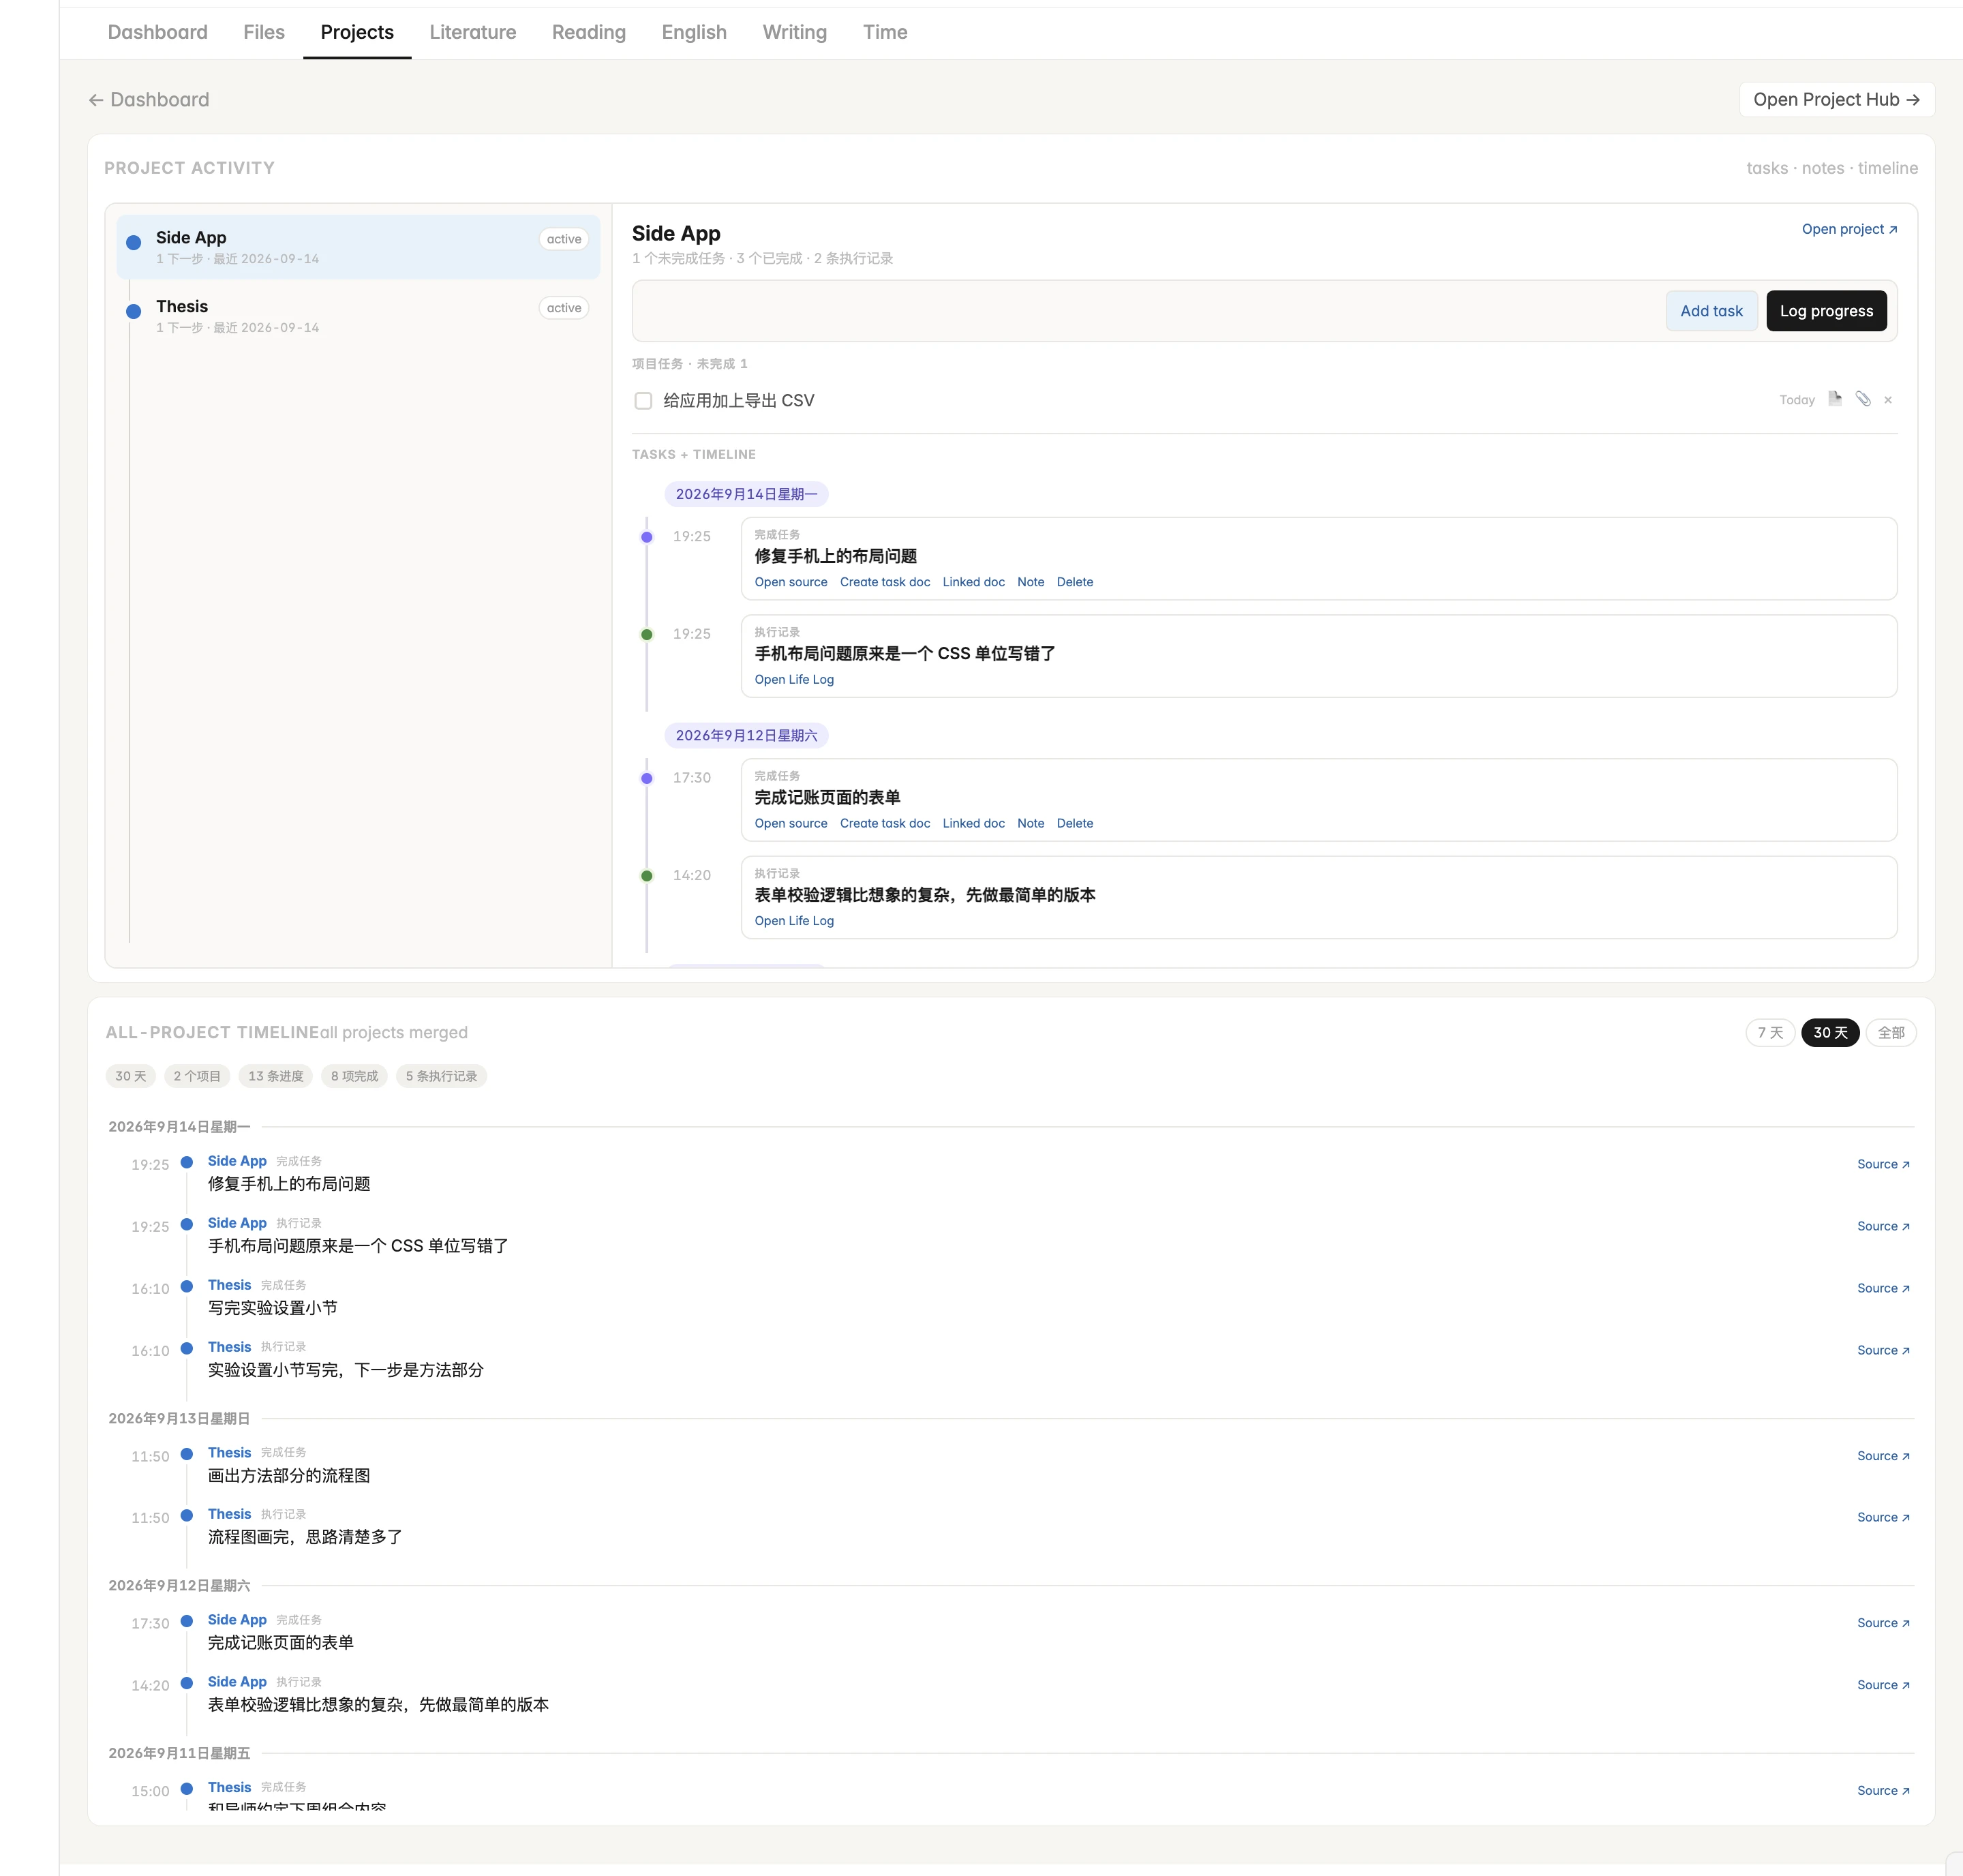
Task: Create task doc for 完成记账页面的表单
Action: point(884,823)
